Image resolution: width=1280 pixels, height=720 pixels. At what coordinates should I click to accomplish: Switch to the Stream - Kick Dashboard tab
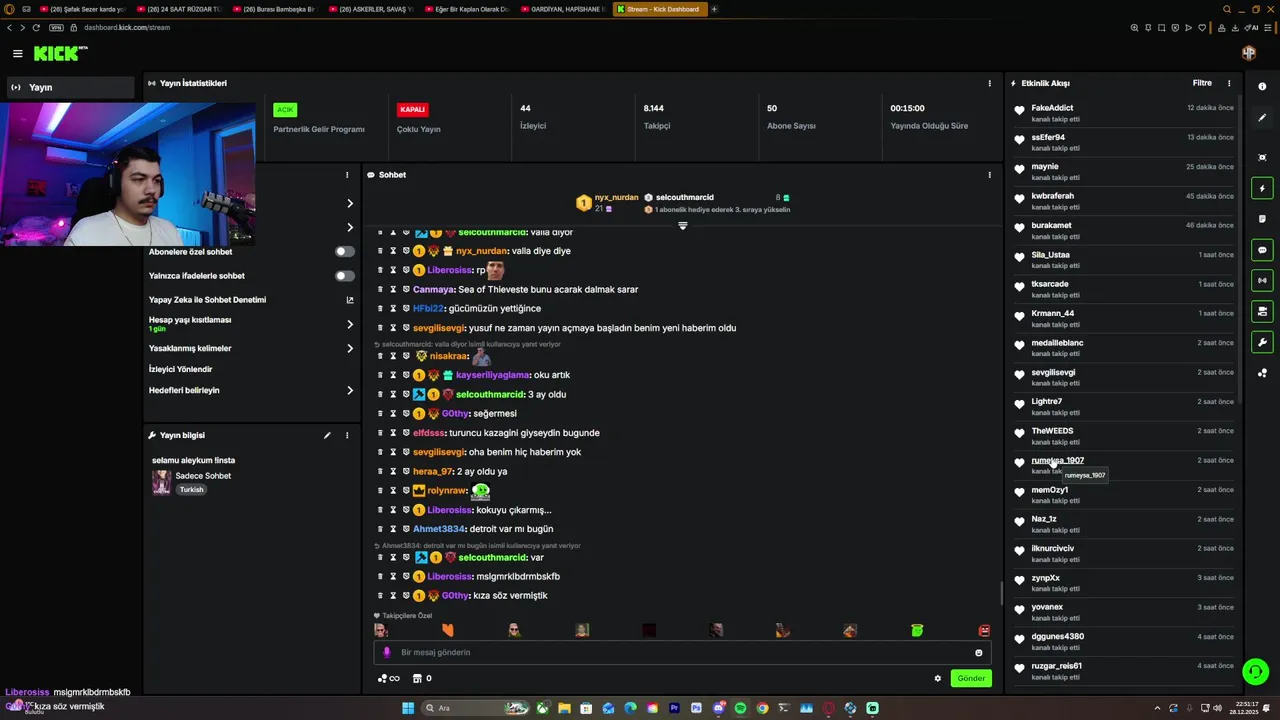(661, 9)
